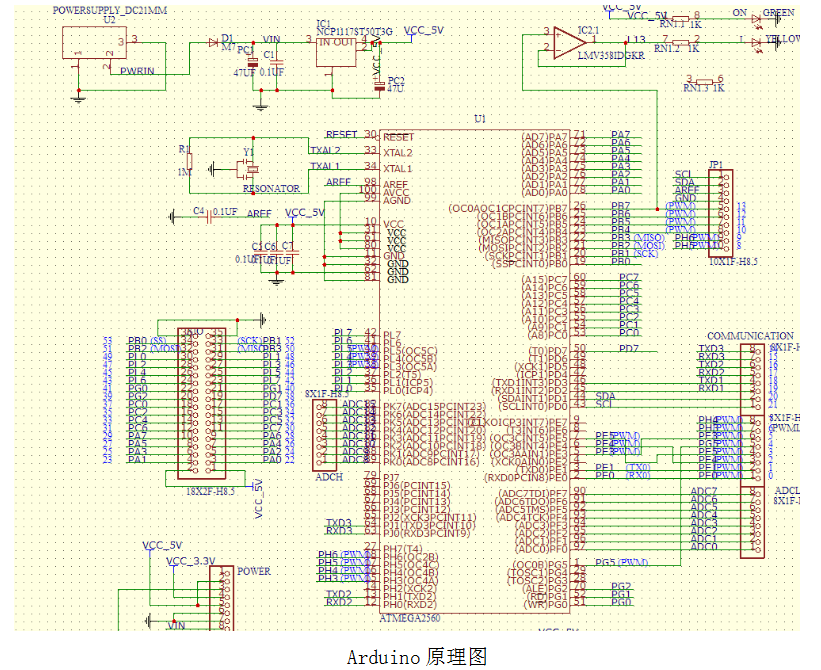Image resolution: width=821 pixels, height=670 pixels.
Task: Click the YELLOW LED symbol
Action: pyautogui.click(x=756, y=43)
